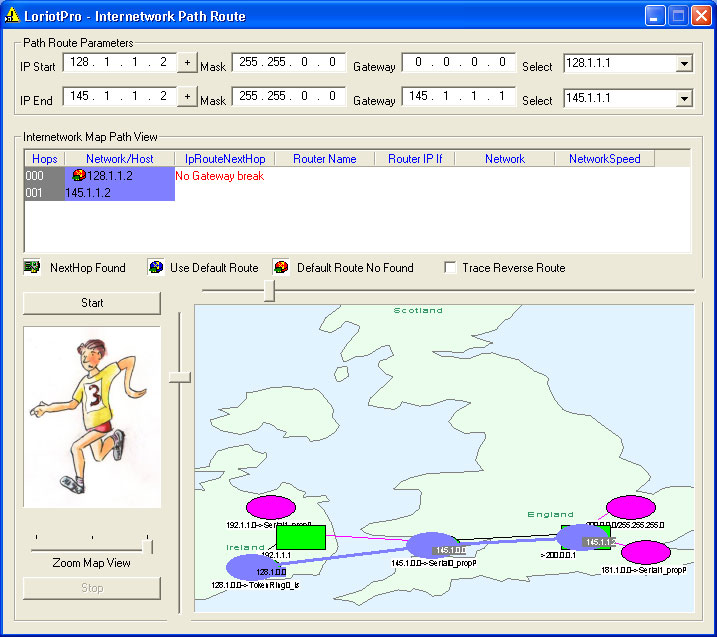Click the NextHop Found legend icon
This screenshot has width=717, height=637.
coord(32,267)
